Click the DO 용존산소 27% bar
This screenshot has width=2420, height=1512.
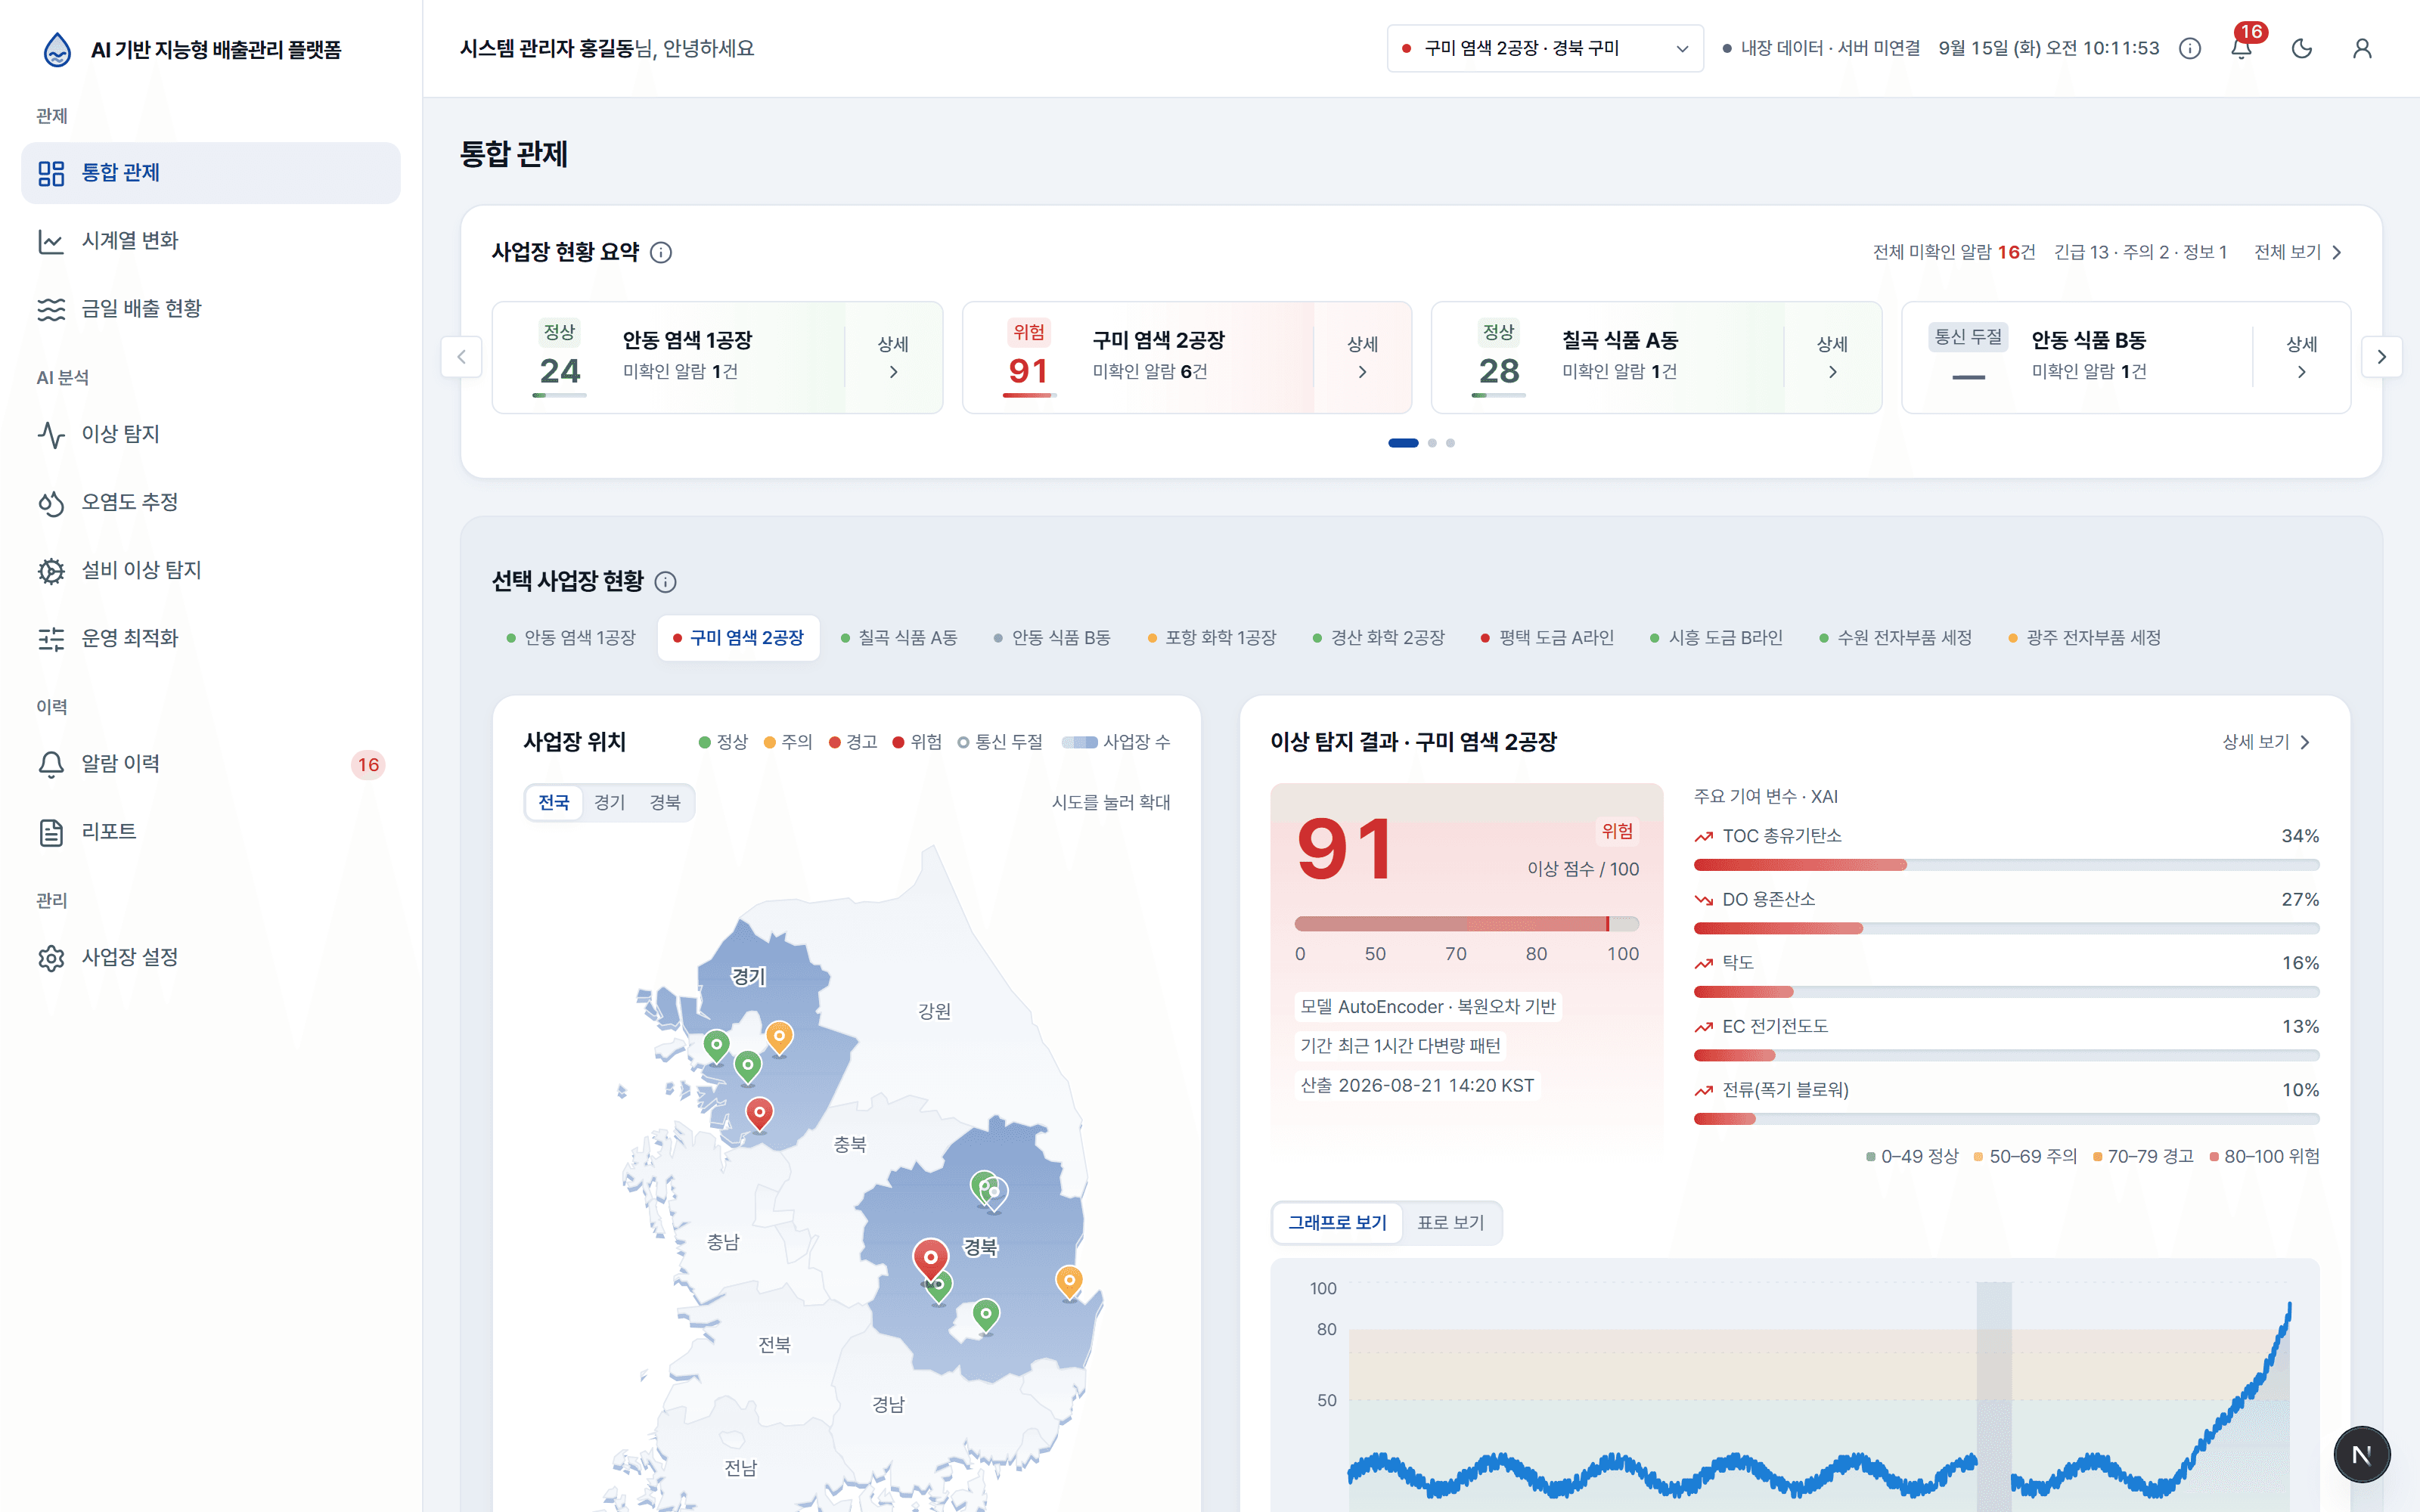pos(2006,929)
